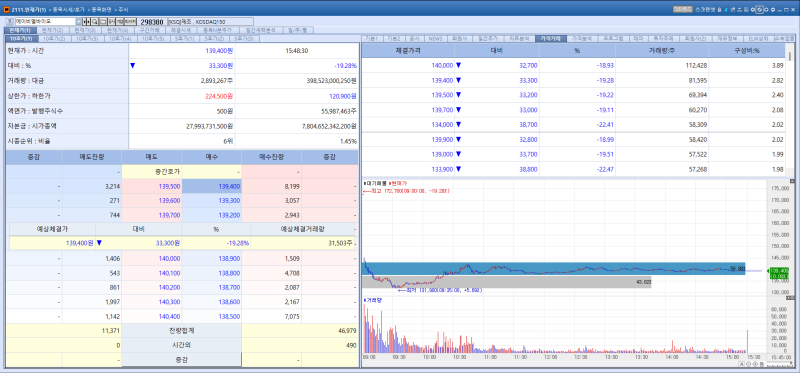Select the 10호가(3) sub-tab
Viewport: 800px width, 373px height.
88,38
